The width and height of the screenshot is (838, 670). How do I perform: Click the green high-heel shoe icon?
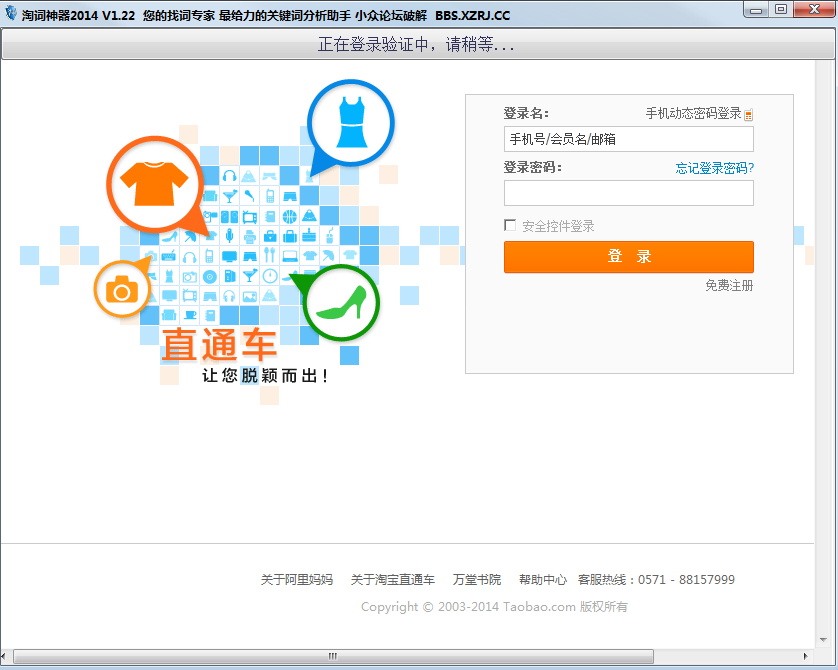tap(342, 302)
